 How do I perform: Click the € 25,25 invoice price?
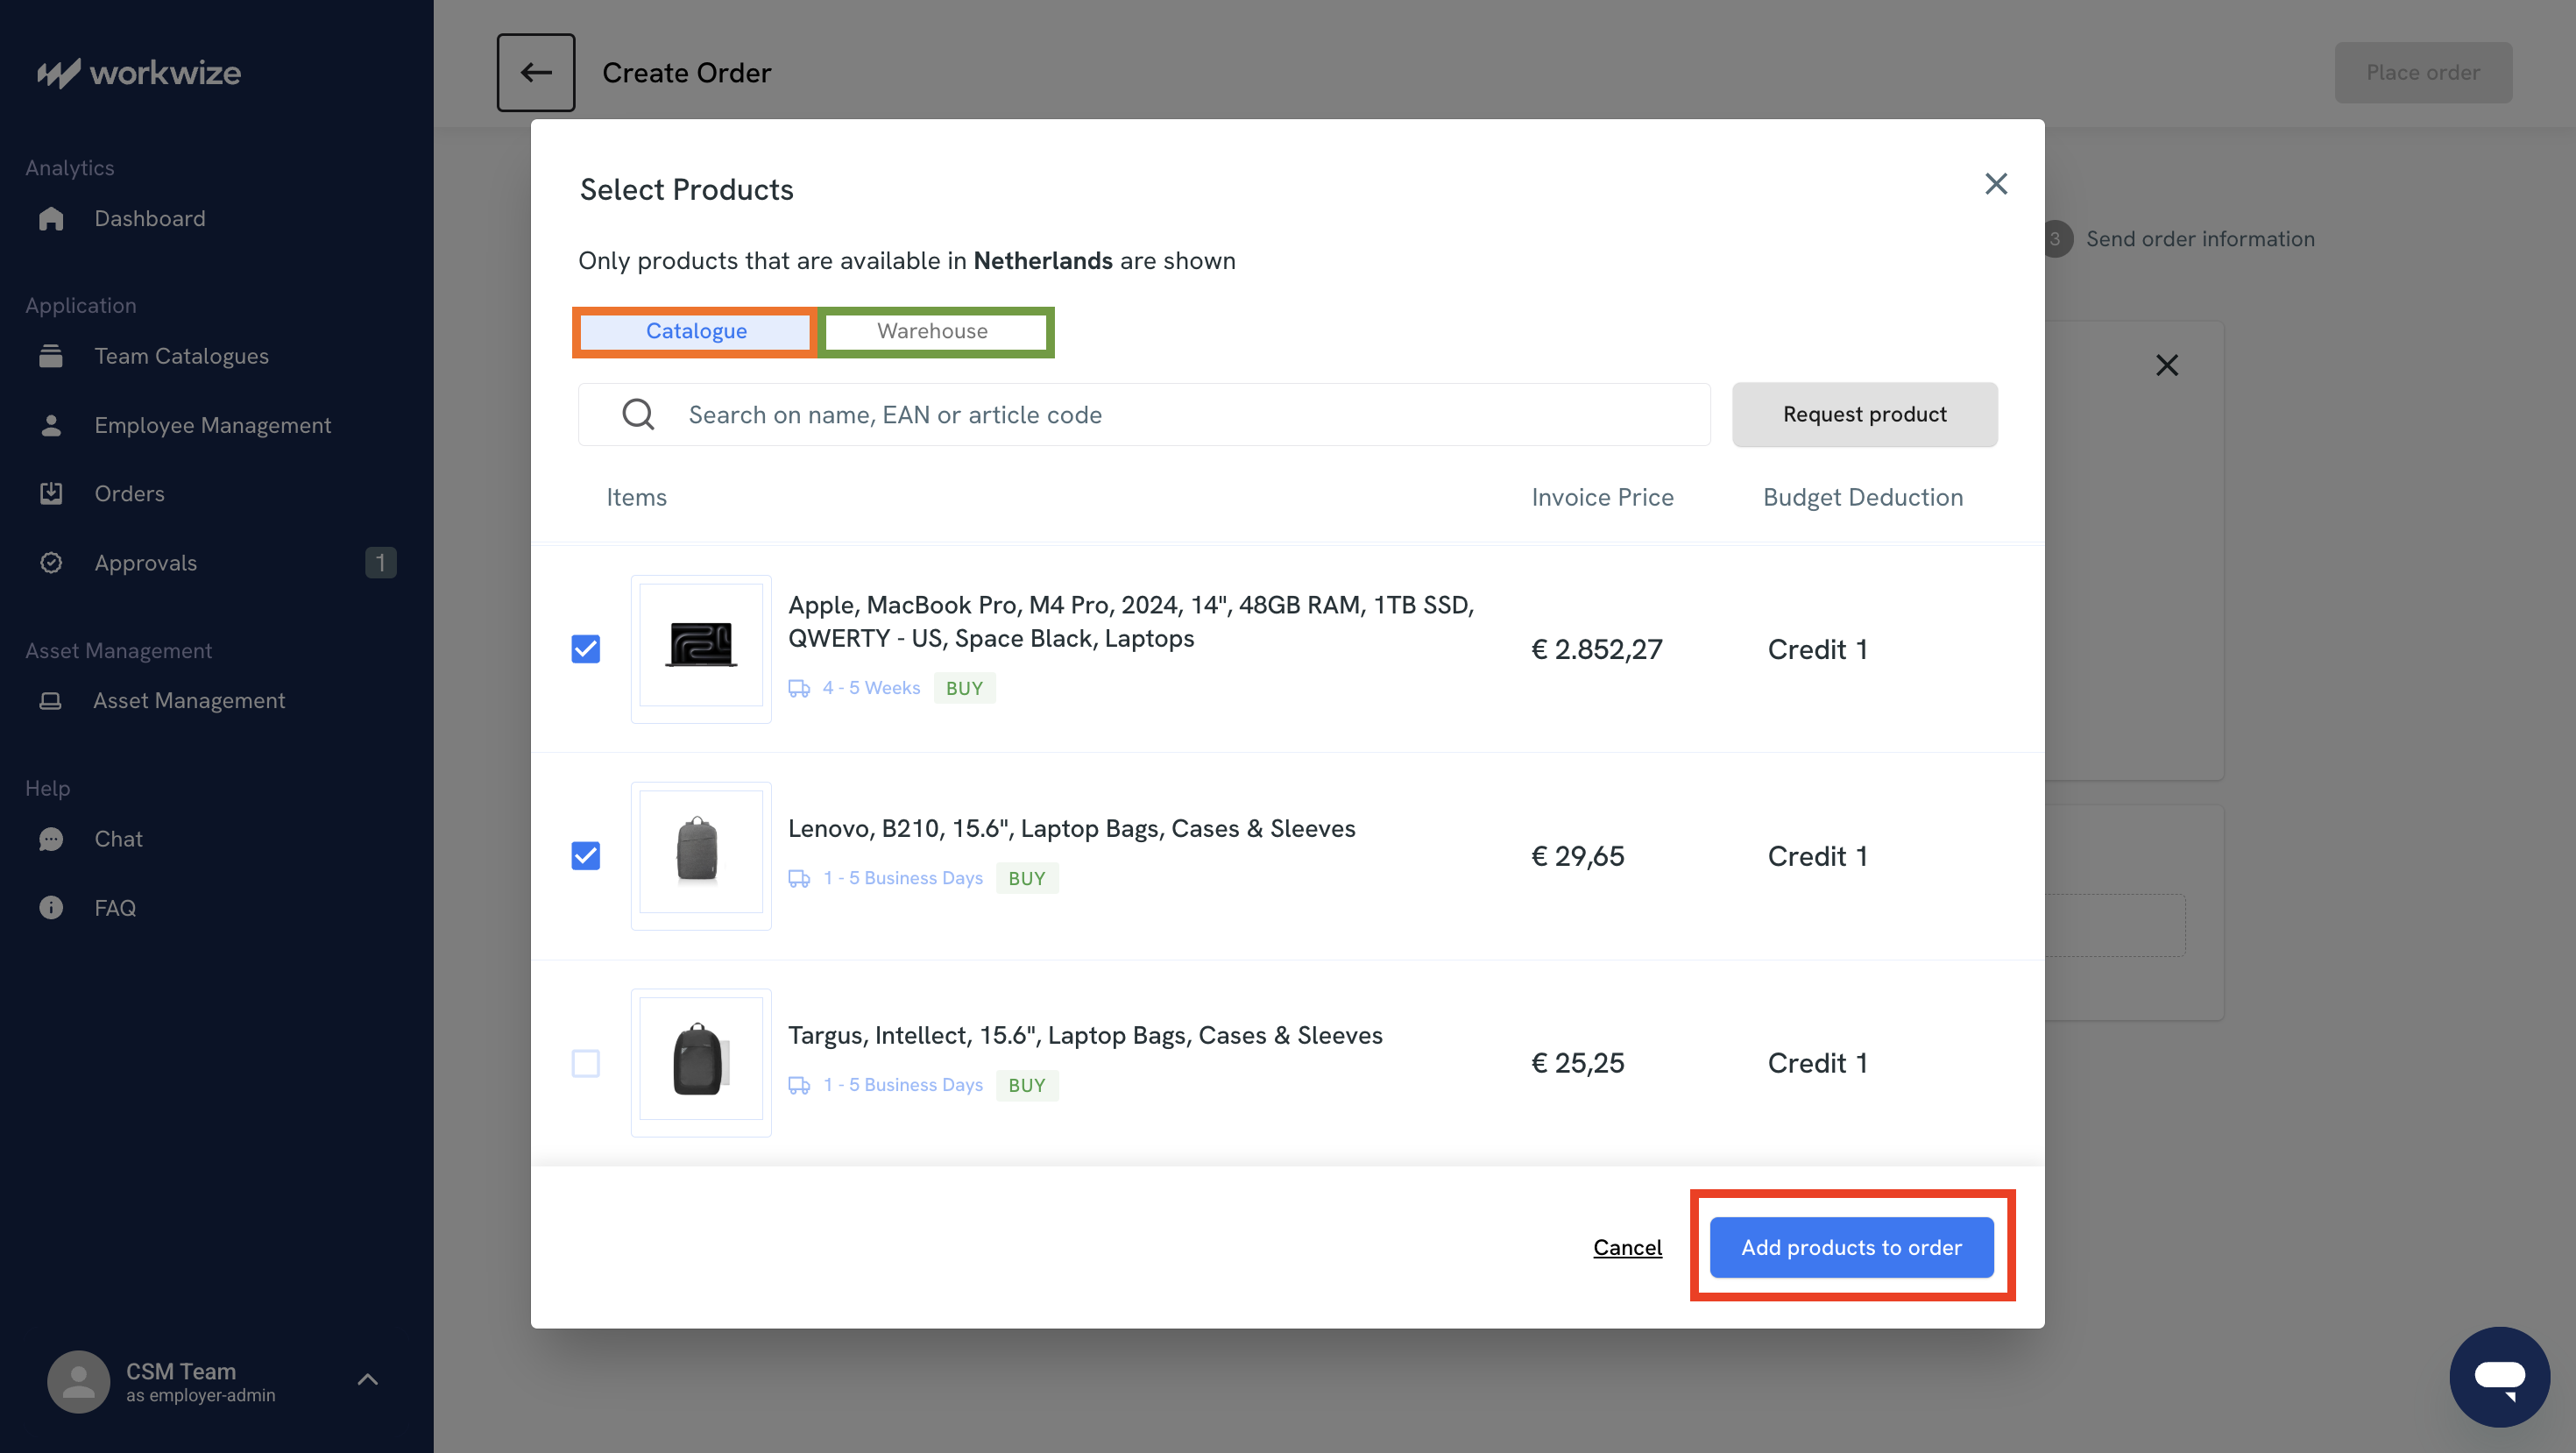[x=1578, y=1063]
